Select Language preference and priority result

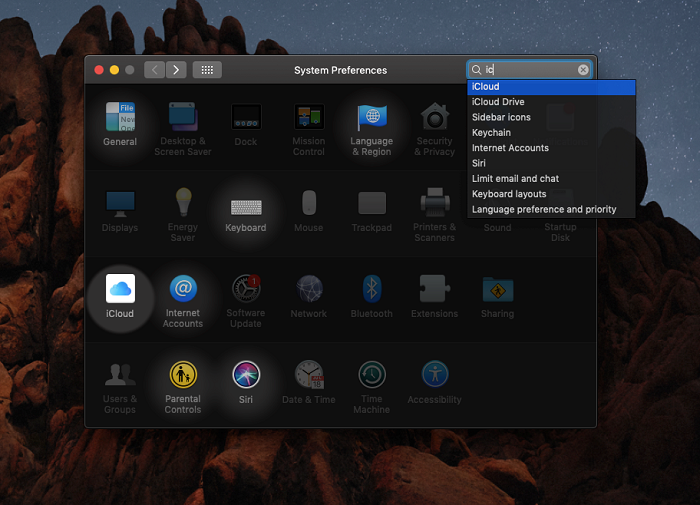click(544, 210)
